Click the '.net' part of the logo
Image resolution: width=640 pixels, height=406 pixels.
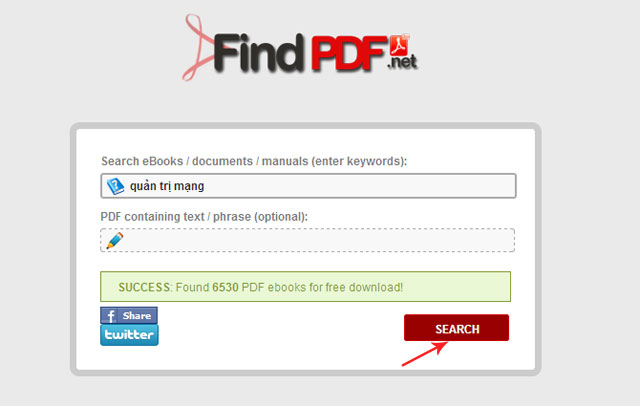402,62
